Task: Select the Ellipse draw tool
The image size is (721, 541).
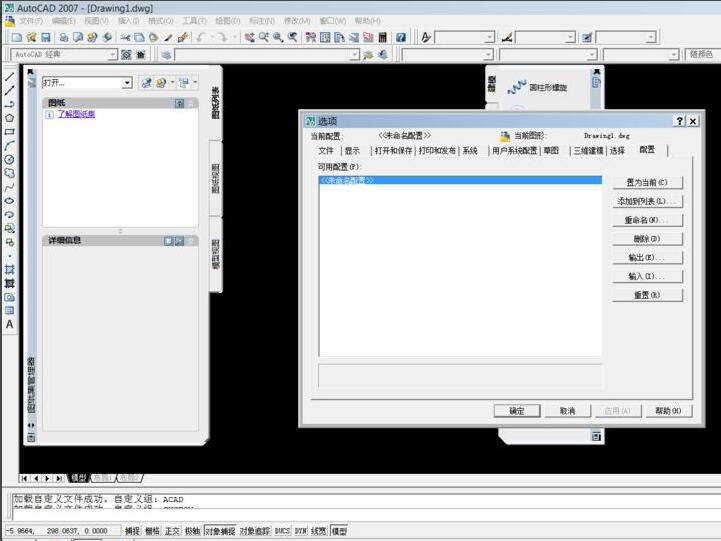Action: pos(9,201)
